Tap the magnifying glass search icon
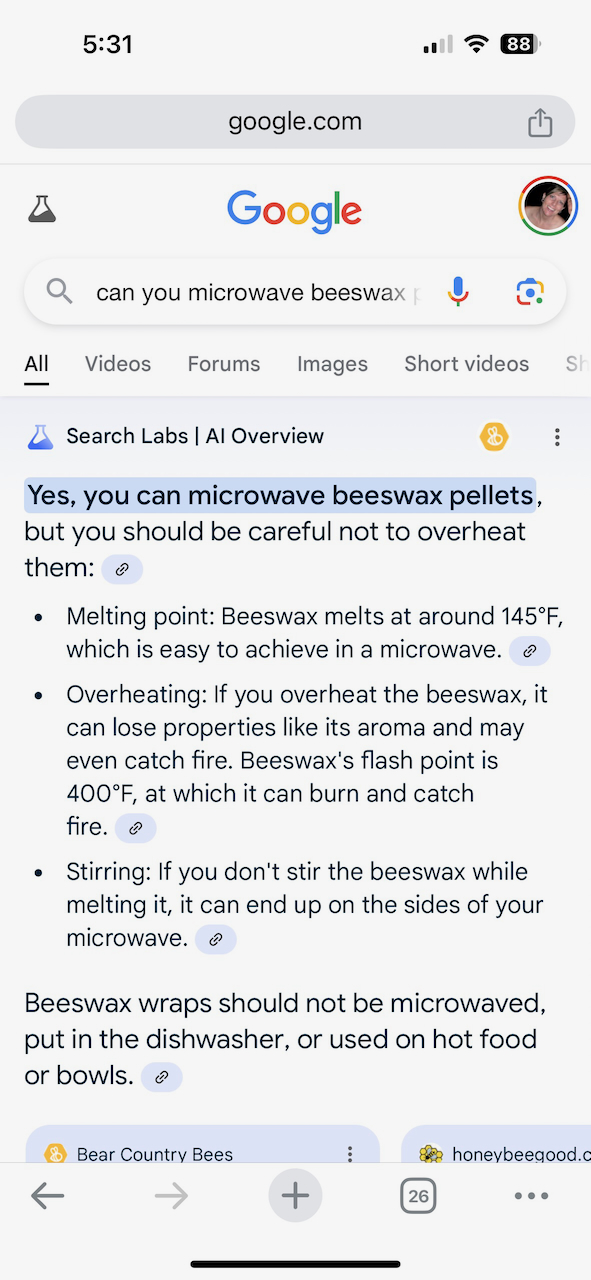 [60, 291]
